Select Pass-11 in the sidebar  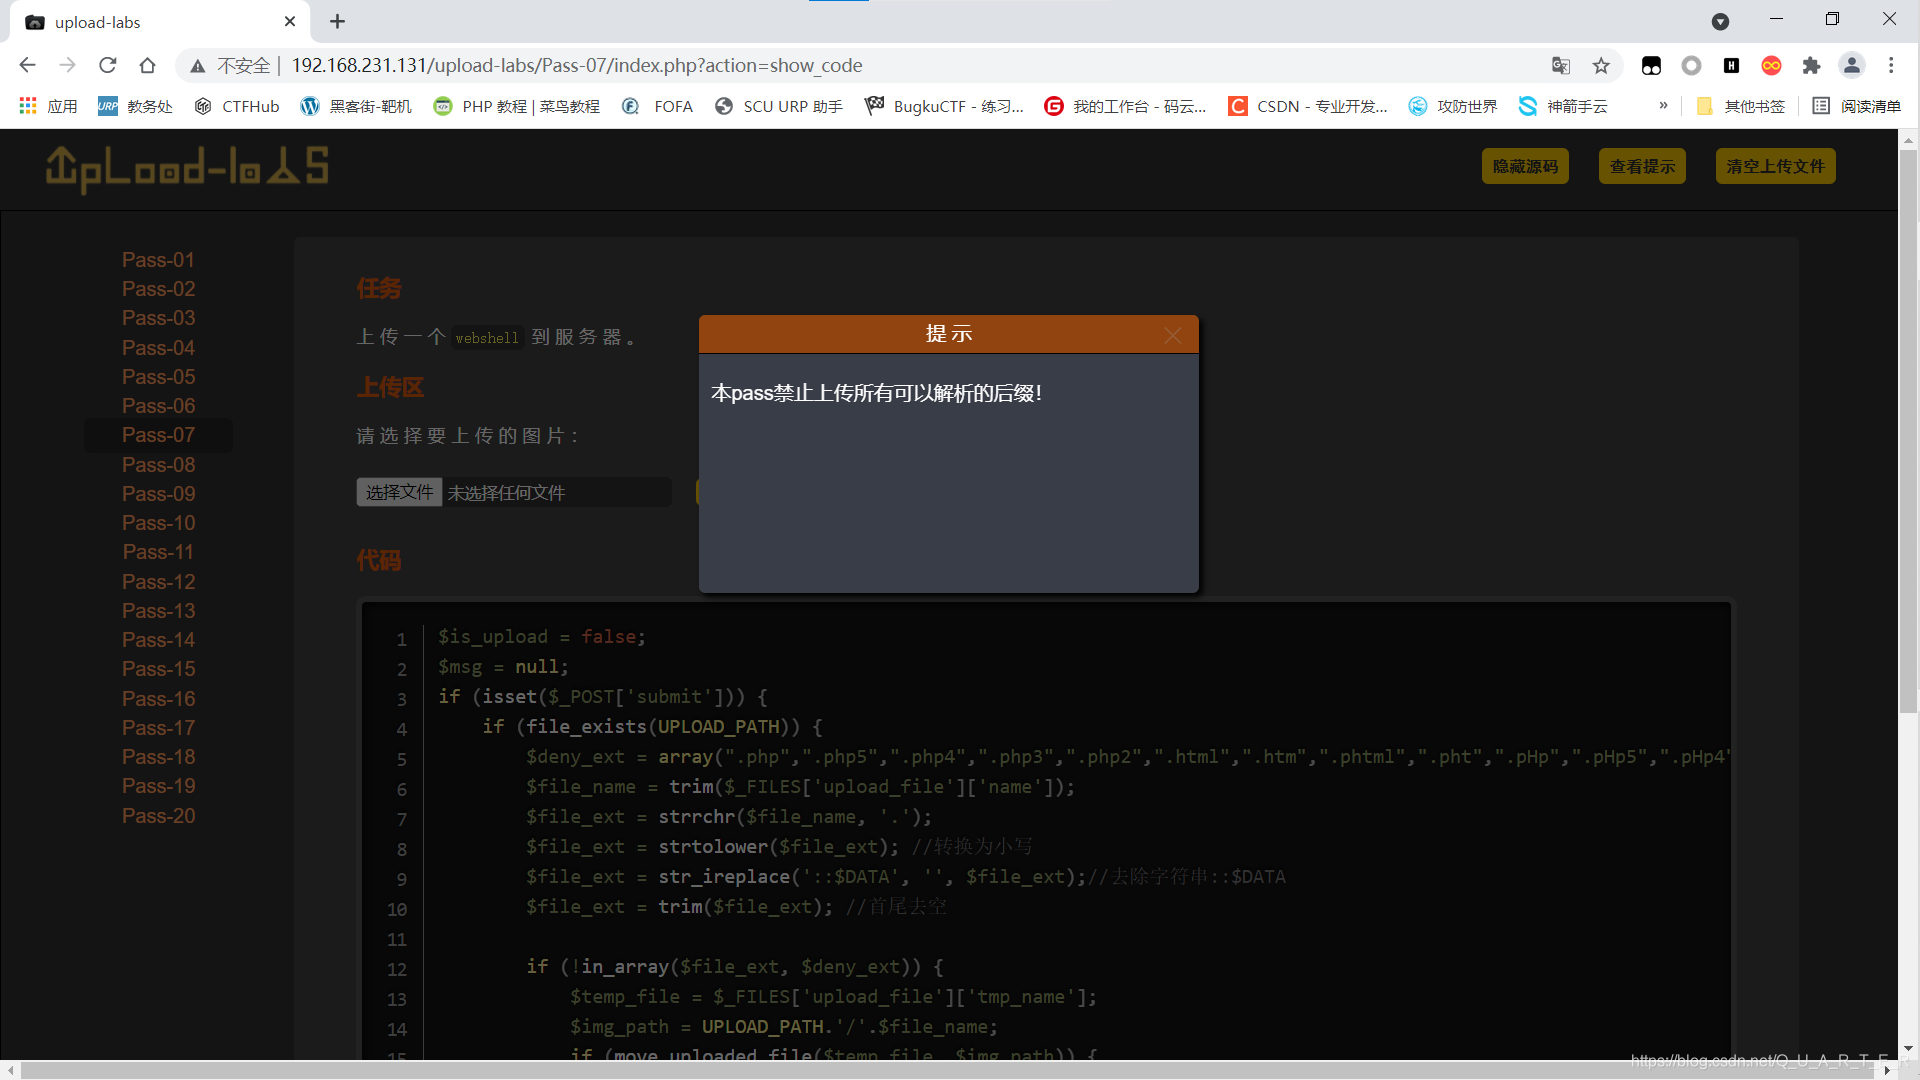158,552
